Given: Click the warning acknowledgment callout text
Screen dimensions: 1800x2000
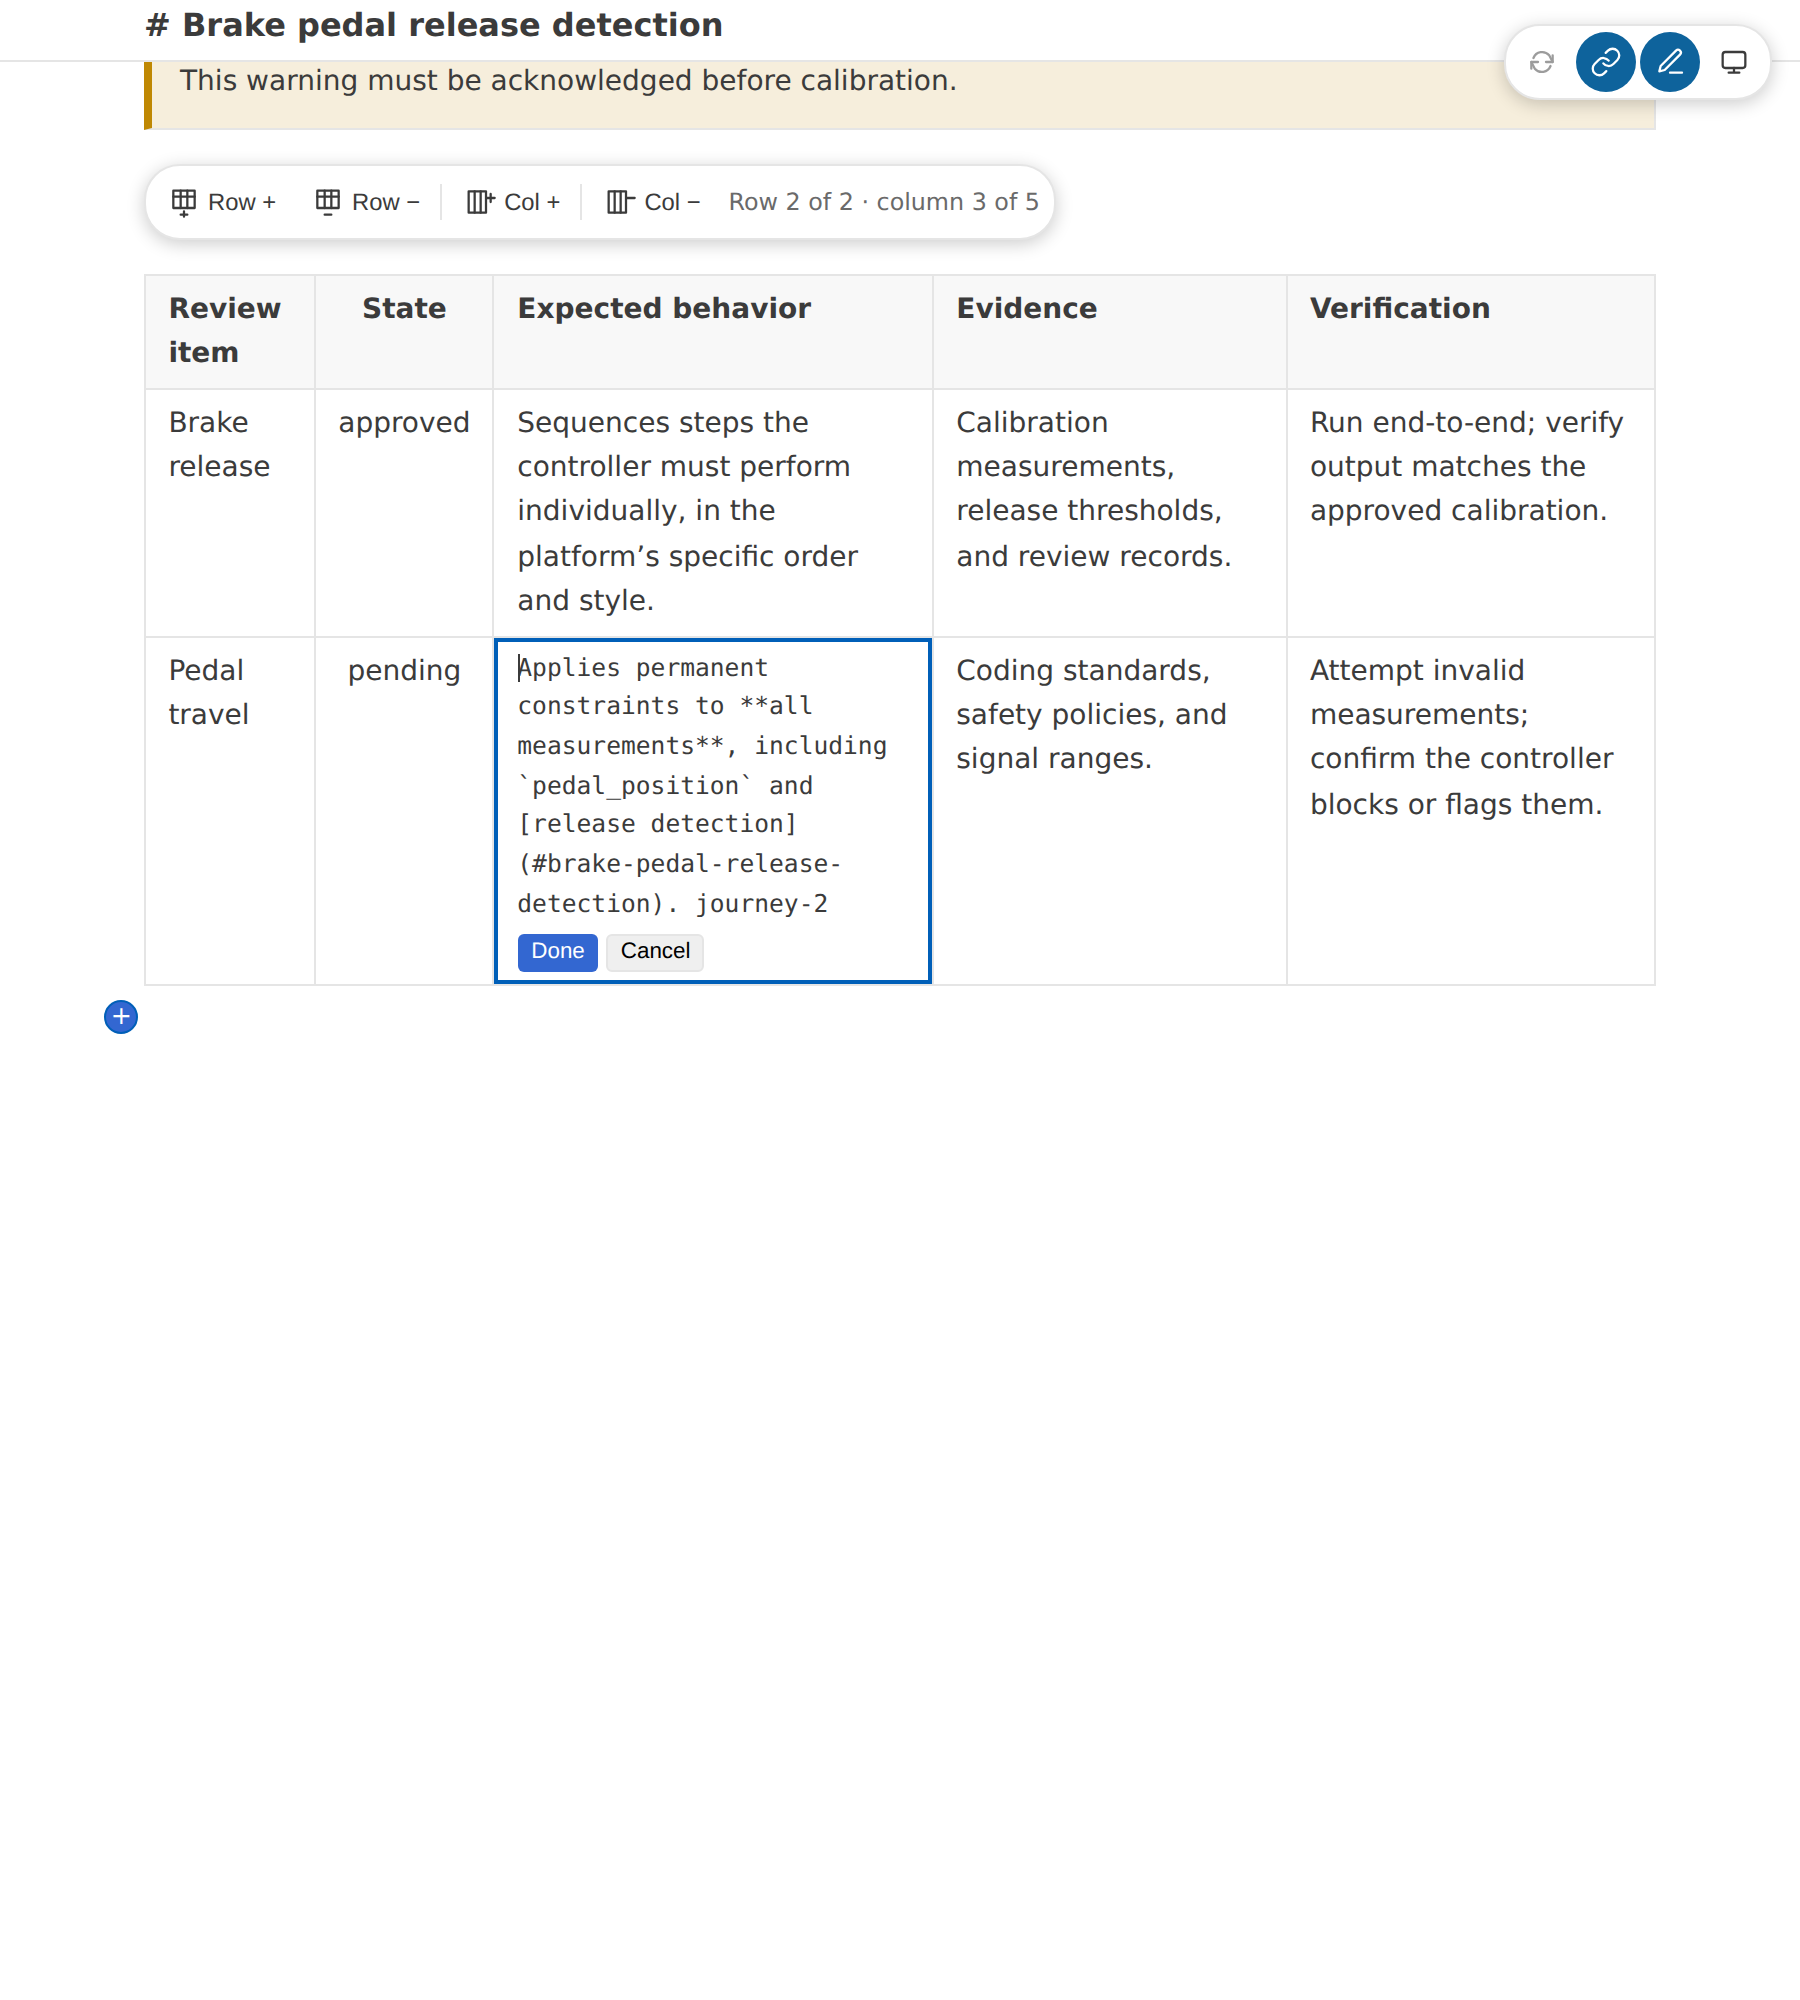Looking at the screenshot, I should pyautogui.click(x=568, y=80).
